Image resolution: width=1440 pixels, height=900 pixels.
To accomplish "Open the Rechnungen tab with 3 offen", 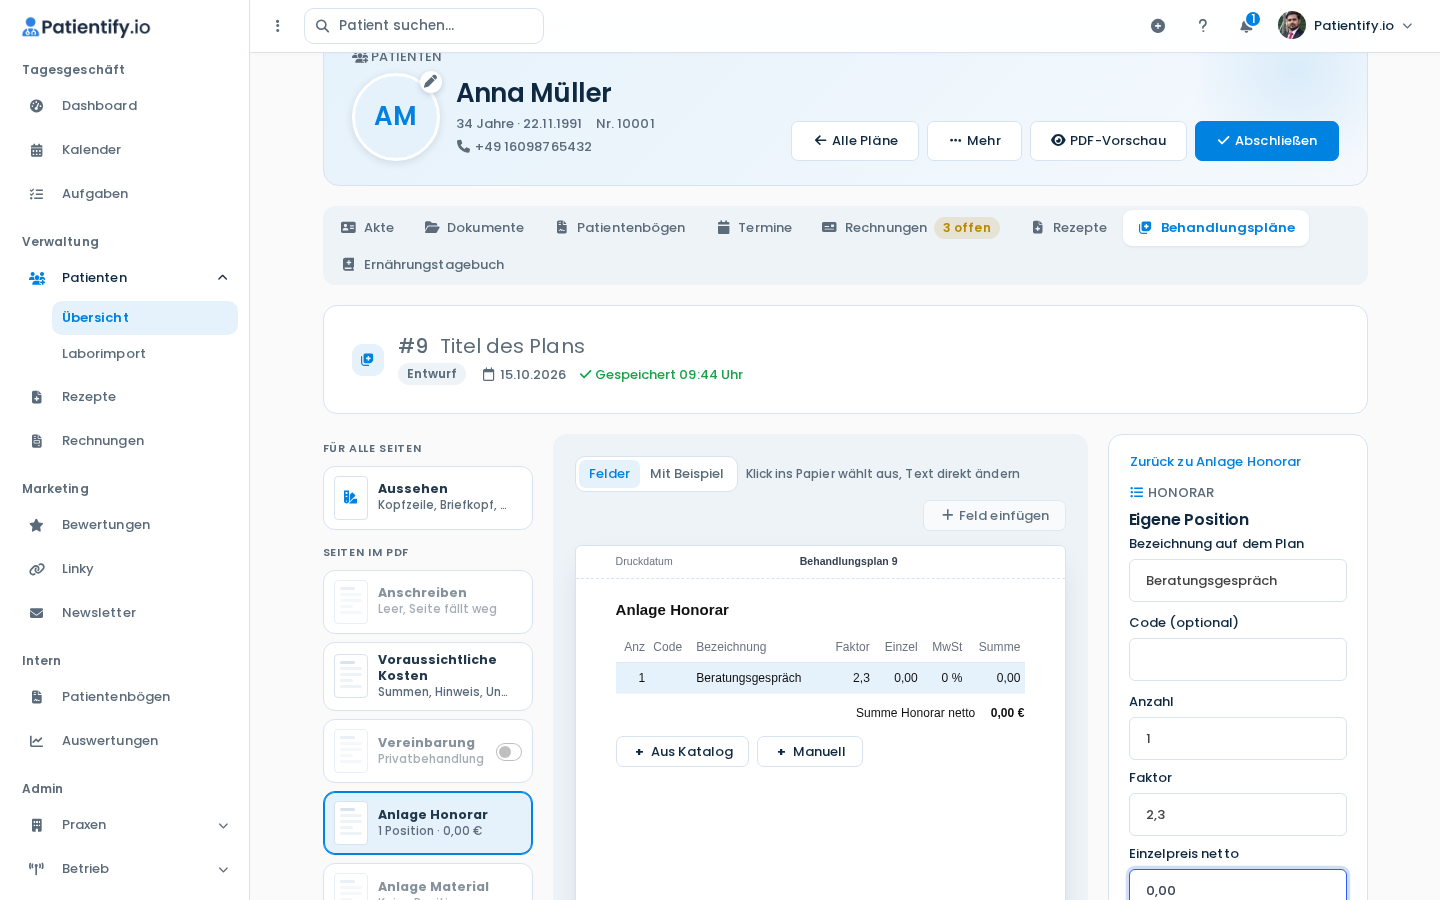I will pos(910,228).
